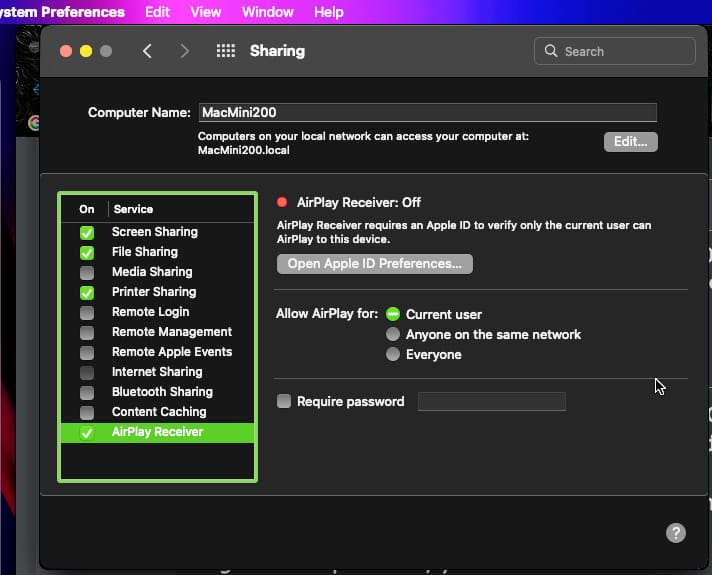The image size is (712, 575).
Task: Select the Remote Login service row
Action: pos(158,312)
